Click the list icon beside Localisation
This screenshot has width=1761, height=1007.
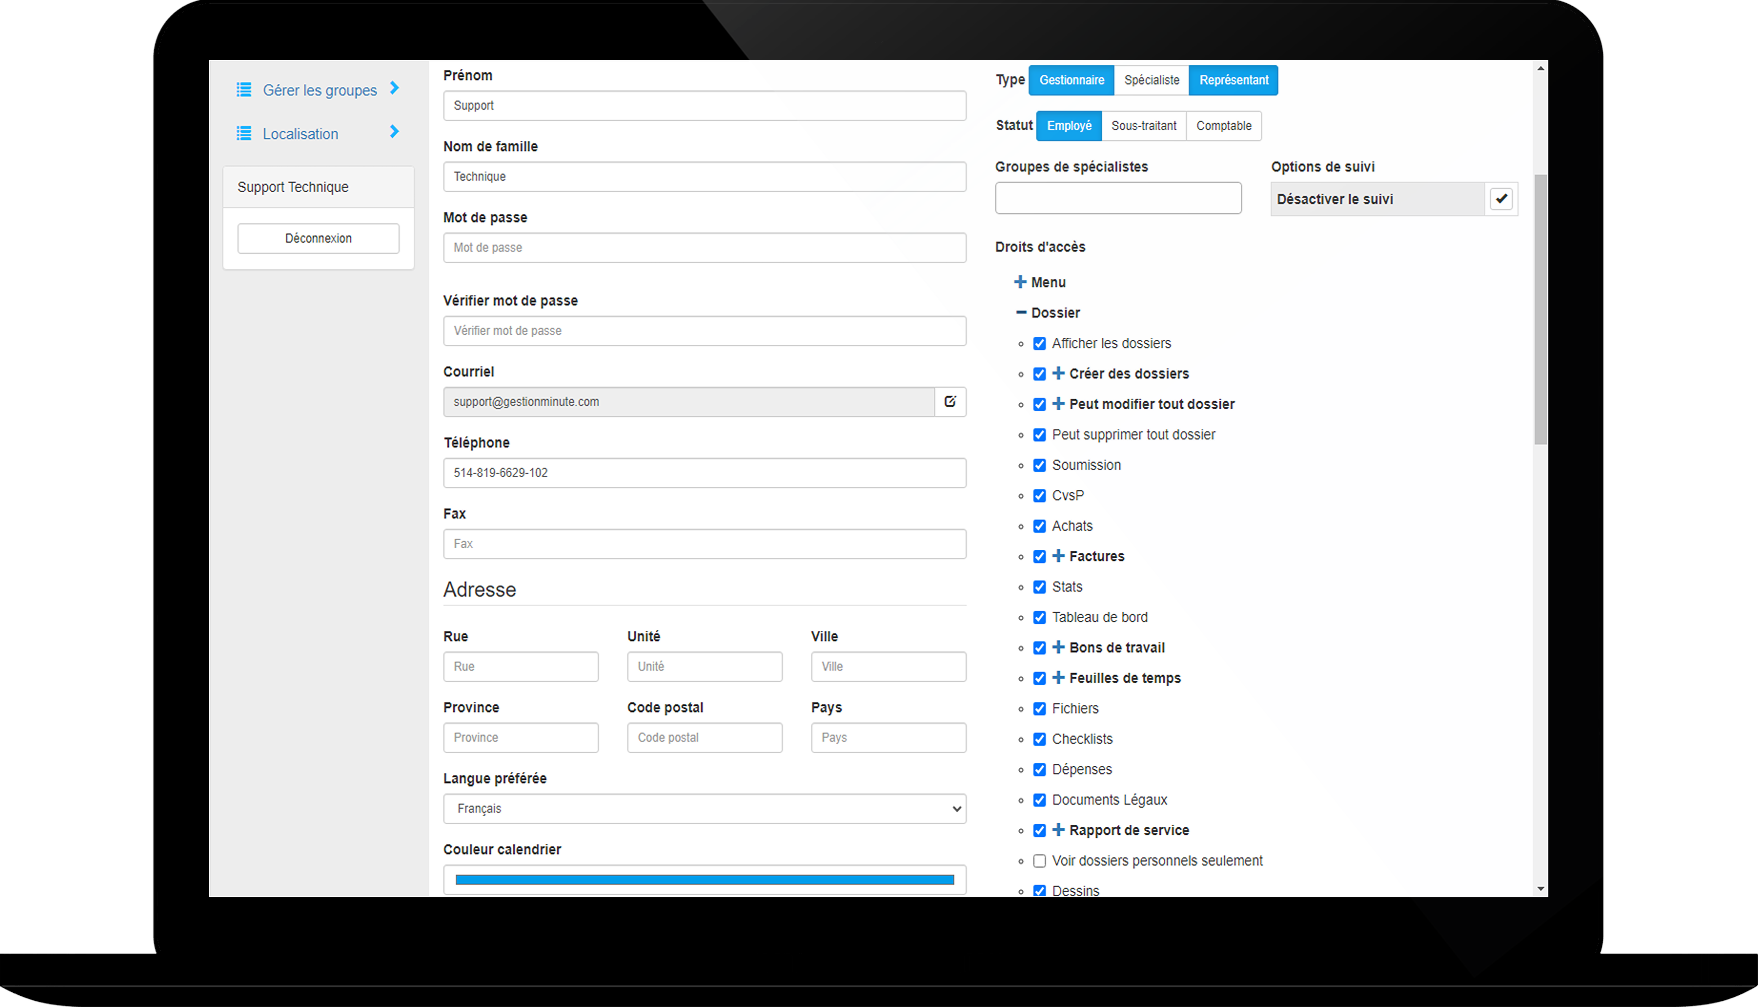[244, 134]
